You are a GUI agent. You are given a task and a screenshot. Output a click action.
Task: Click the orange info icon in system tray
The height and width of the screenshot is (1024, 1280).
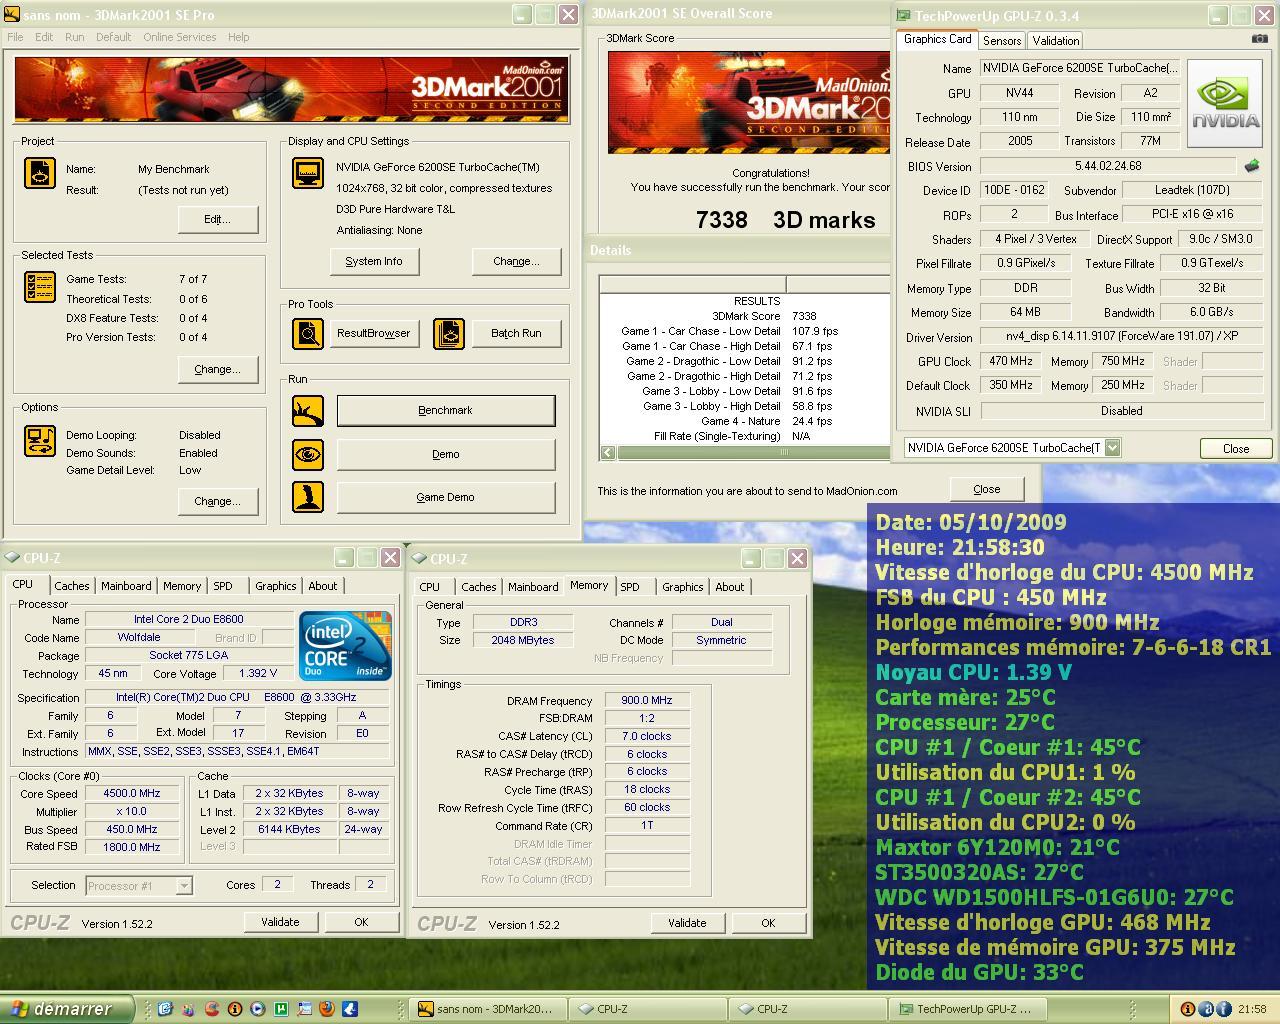coord(1187,1009)
